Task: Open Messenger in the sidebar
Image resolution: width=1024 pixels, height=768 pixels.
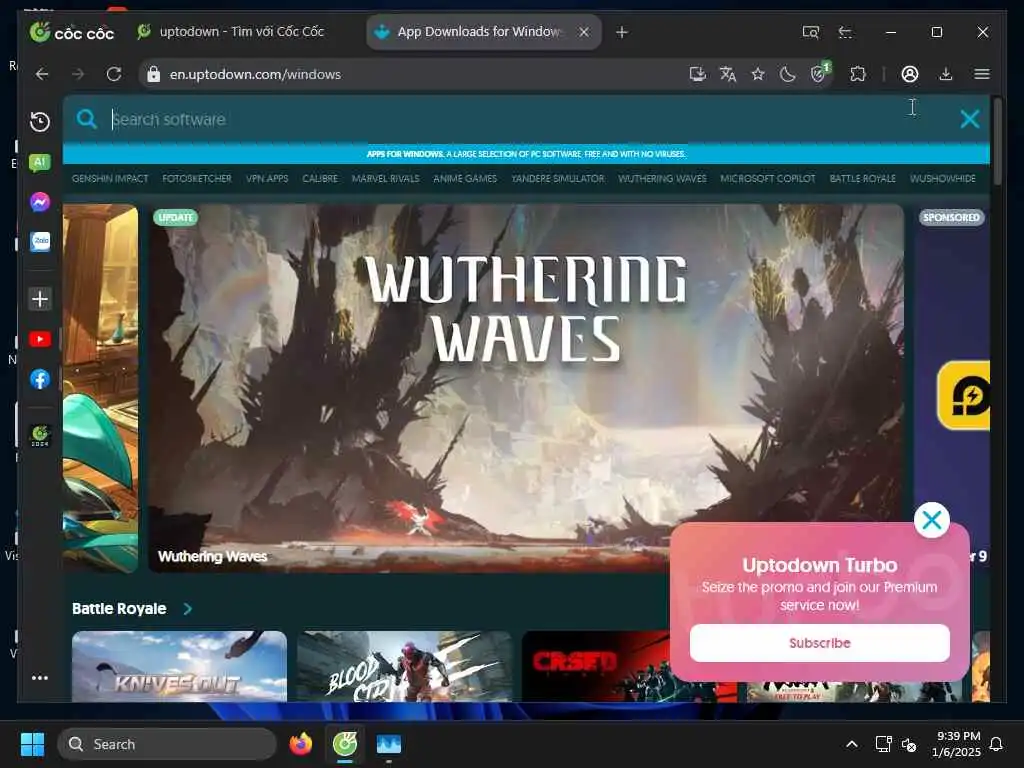Action: [40, 202]
